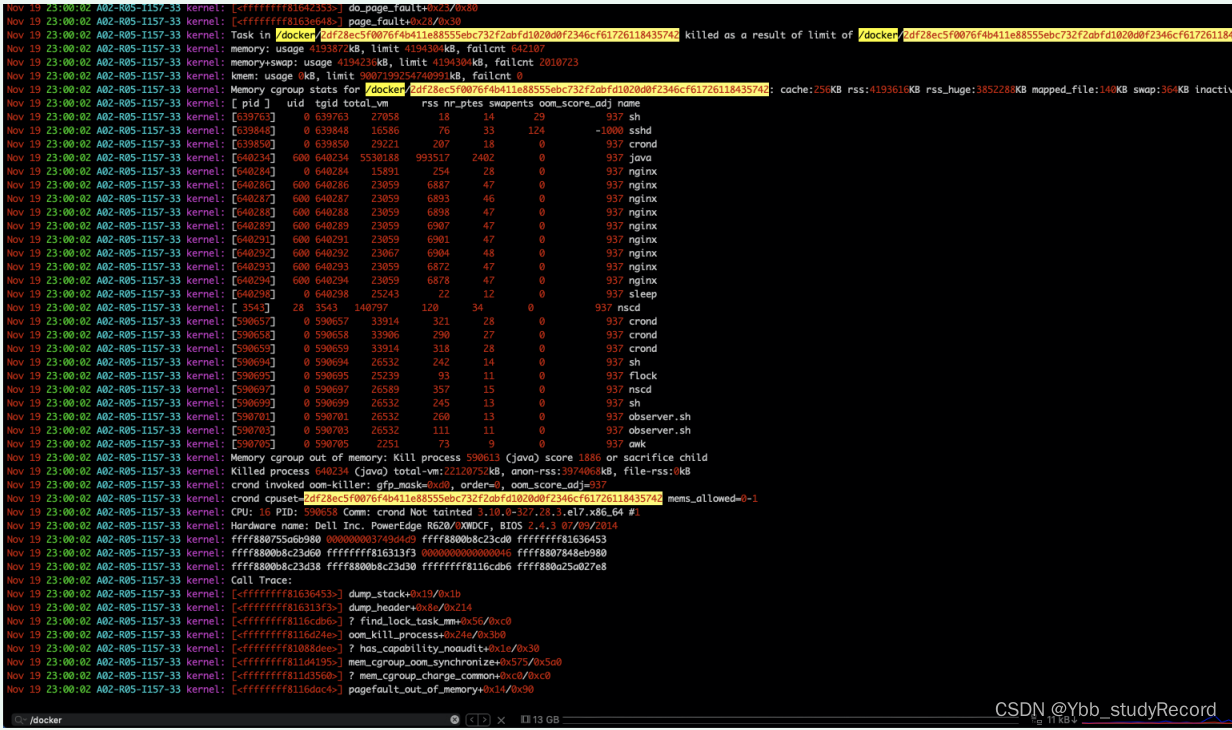The width and height of the screenshot is (1232, 730).
Task: Click pid [640284] nginx row
Action: tap(253, 171)
